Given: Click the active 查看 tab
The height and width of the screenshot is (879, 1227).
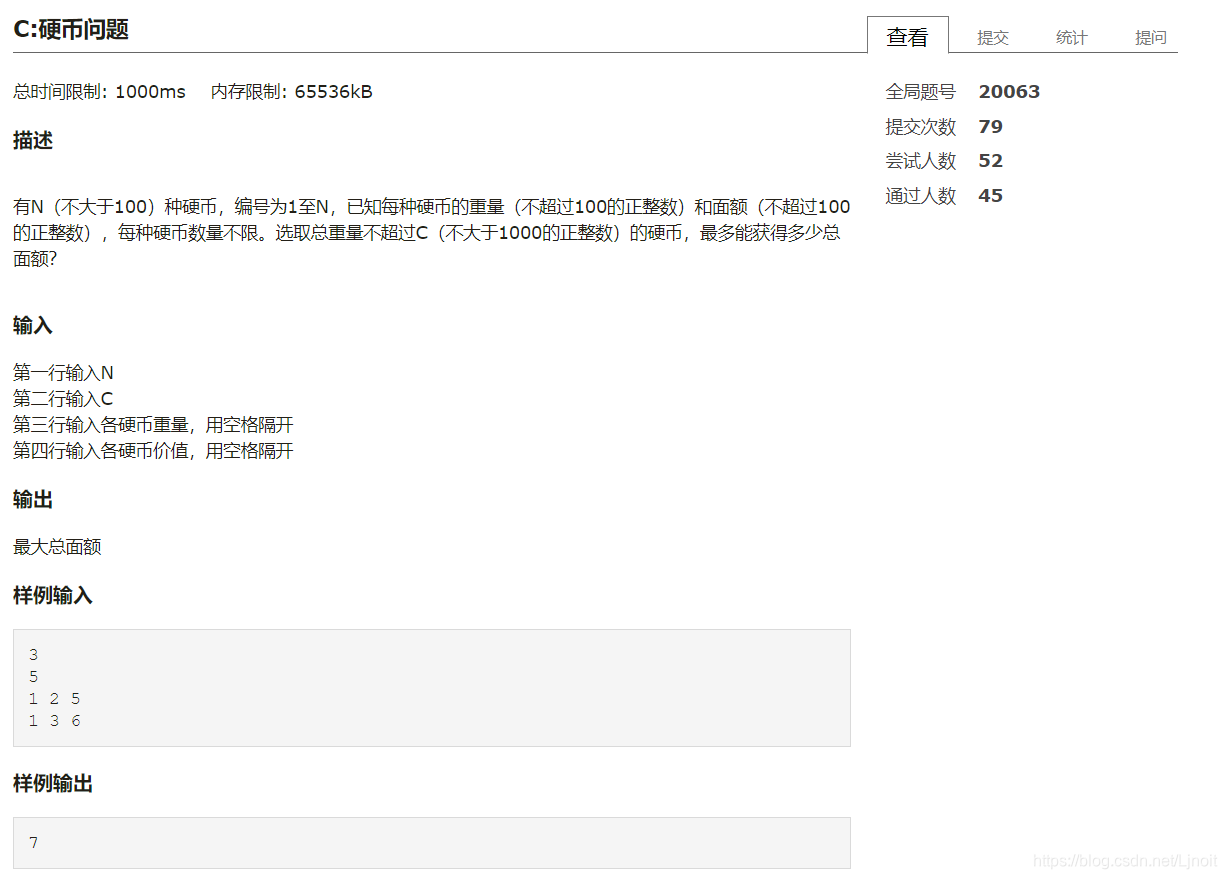Looking at the screenshot, I should coord(908,33).
